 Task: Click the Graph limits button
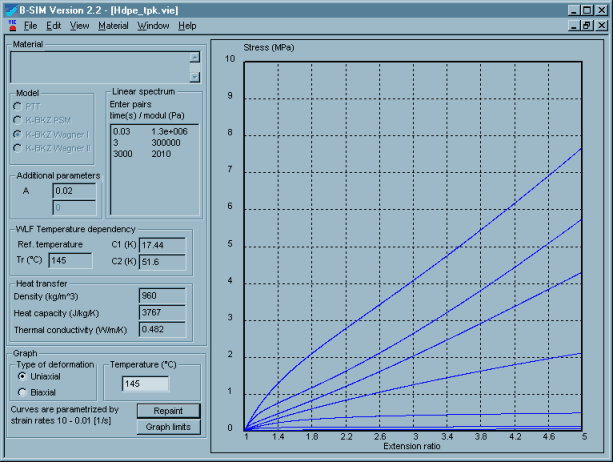169,427
